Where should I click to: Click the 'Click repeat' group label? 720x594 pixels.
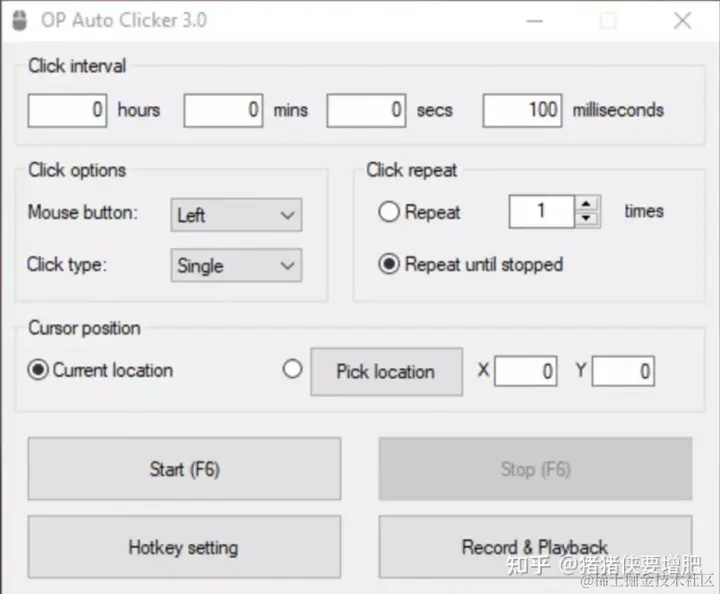[411, 170]
